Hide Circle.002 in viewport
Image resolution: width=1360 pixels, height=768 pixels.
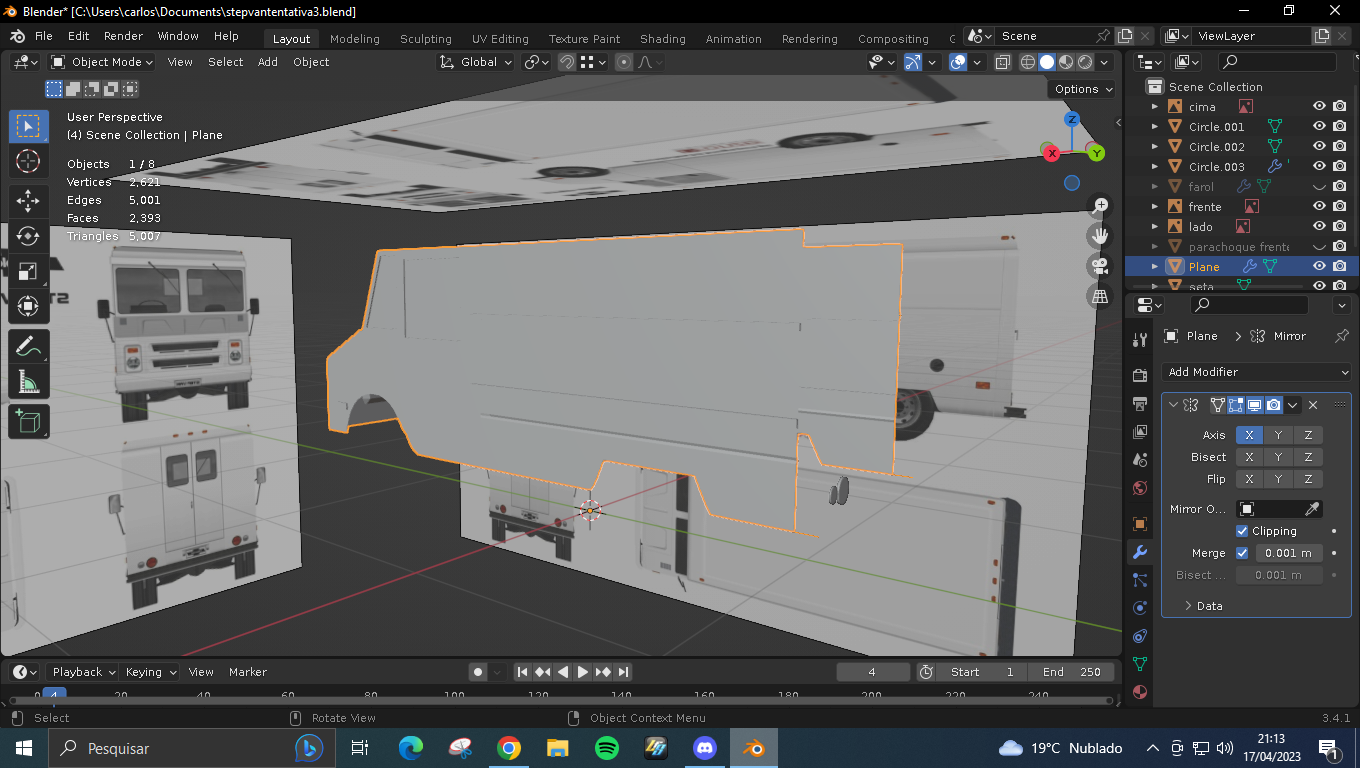coord(1319,146)
